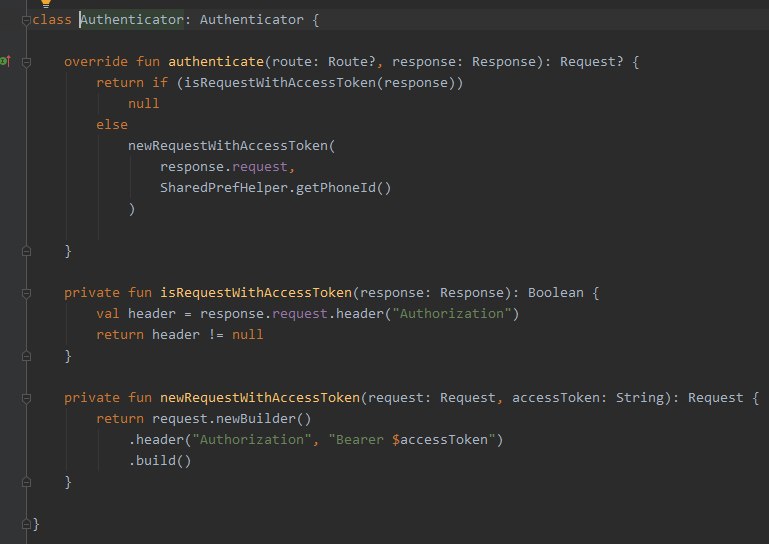
Task: Click the highlighted Authenticator class name
Action: point(132,20)
